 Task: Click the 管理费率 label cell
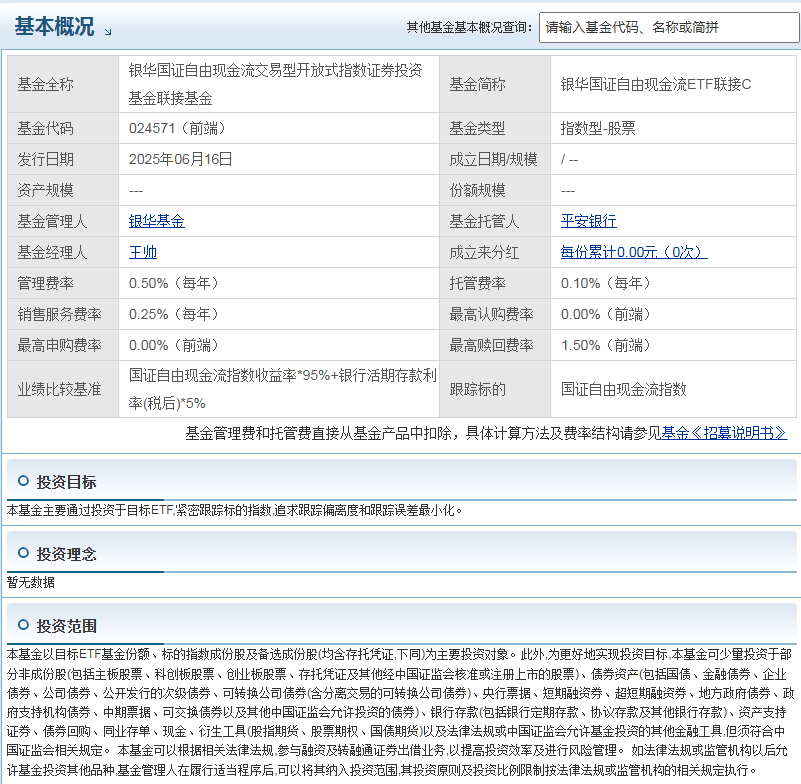(x=63, y=283)
